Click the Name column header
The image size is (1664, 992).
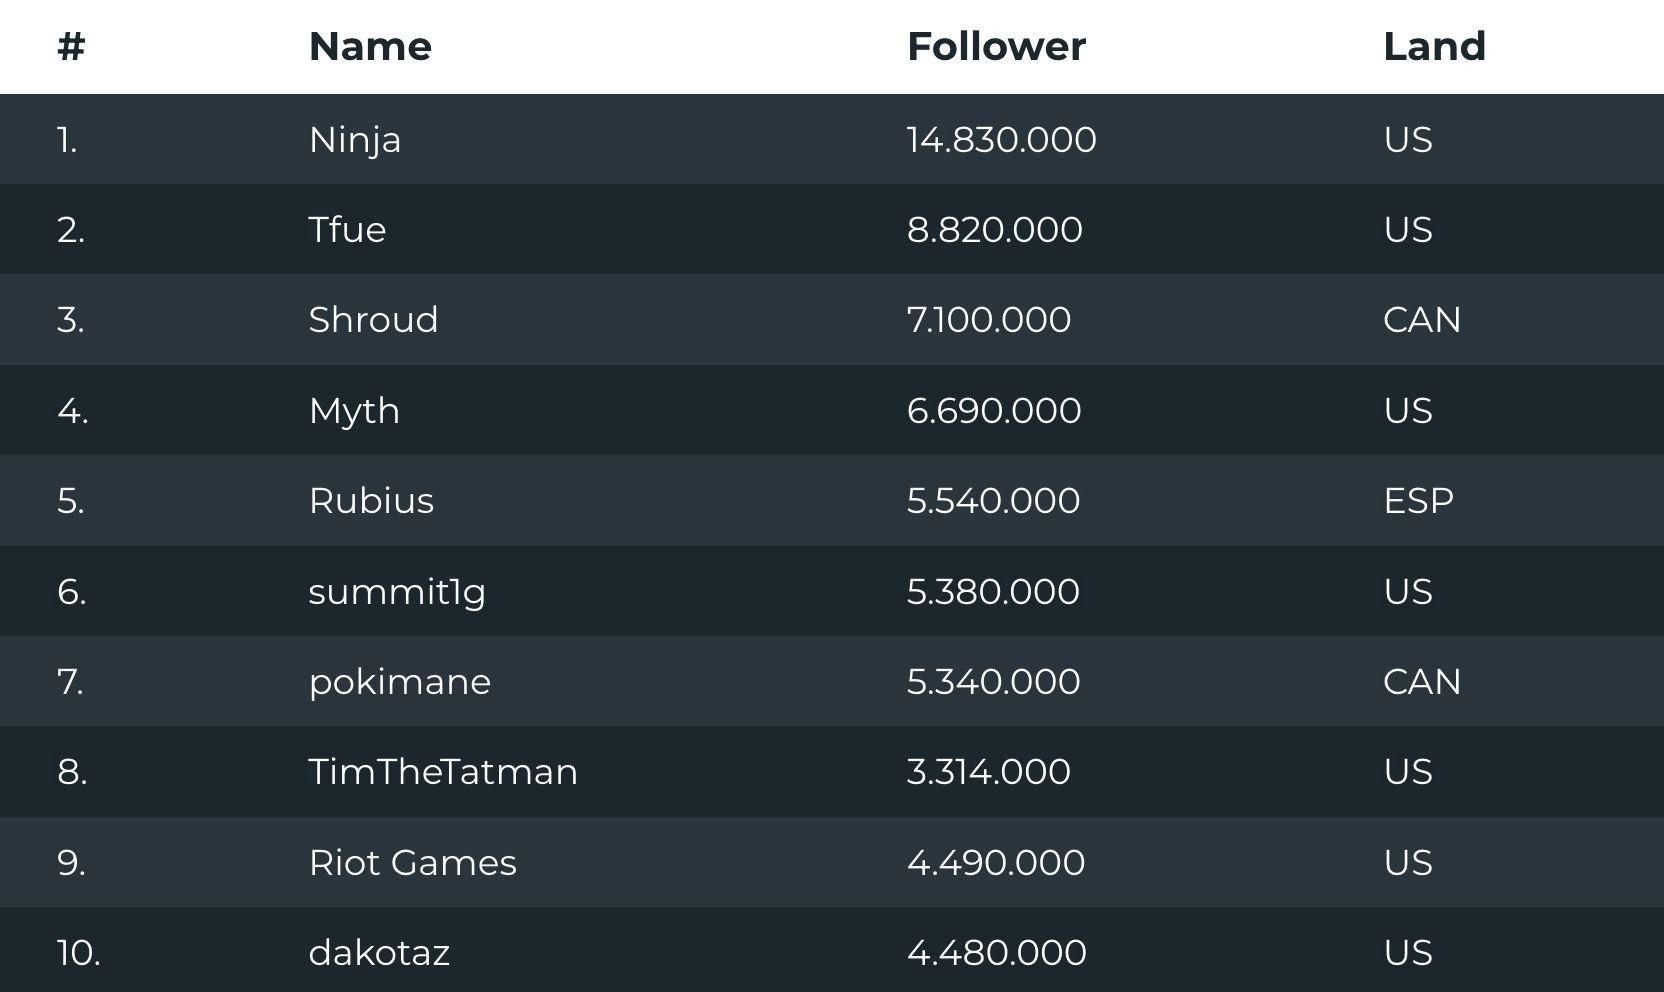(x=370, y=46)
